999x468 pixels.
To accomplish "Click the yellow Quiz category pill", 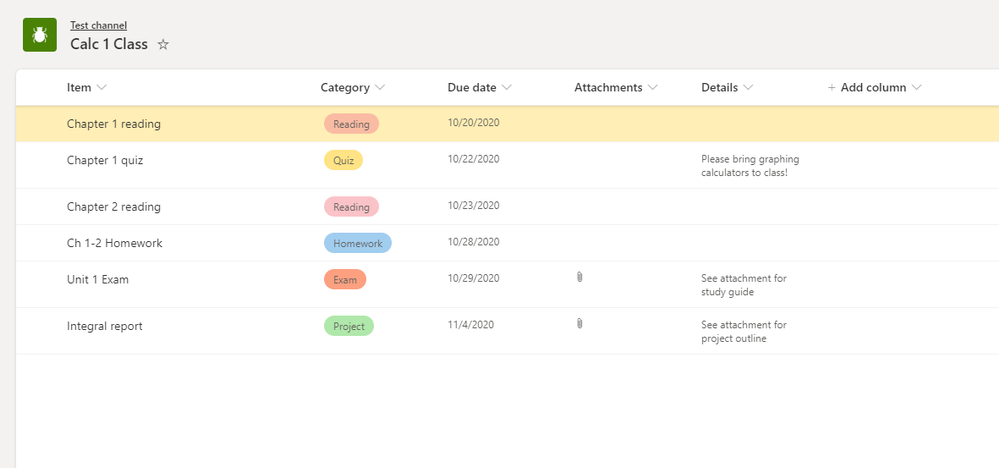I will pyautogui.click(x=343, y=160).
